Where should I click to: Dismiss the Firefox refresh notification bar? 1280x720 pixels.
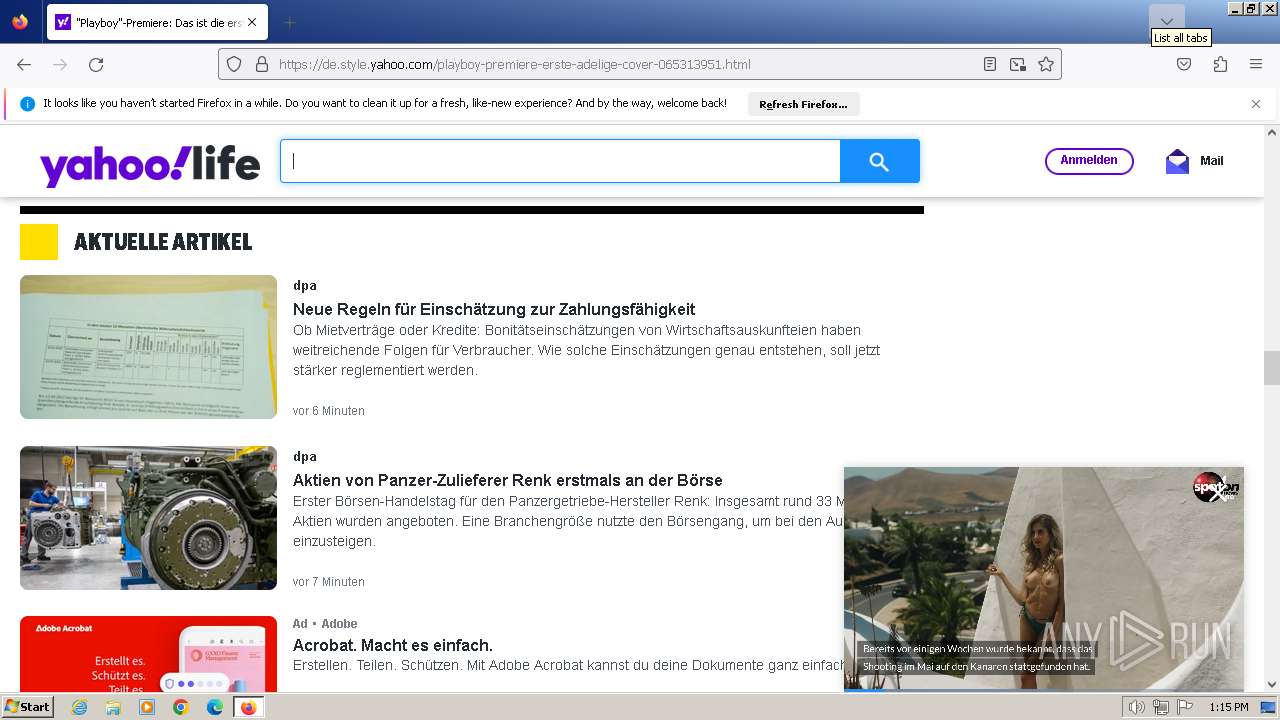click(x=1256, y=104)
